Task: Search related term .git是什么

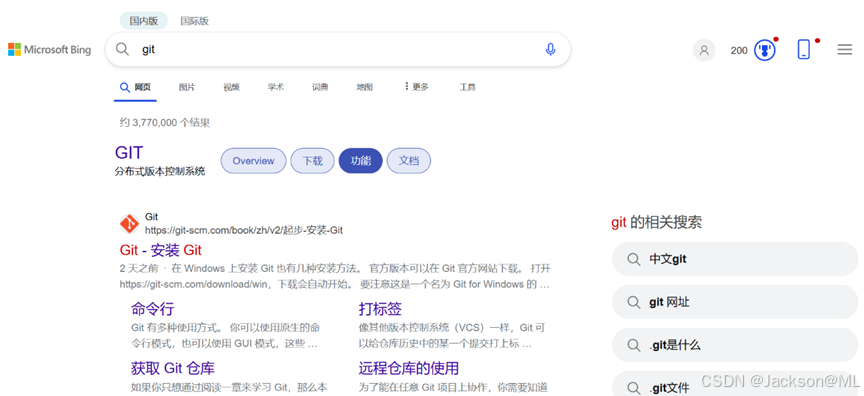Action: tap(735, 345)
